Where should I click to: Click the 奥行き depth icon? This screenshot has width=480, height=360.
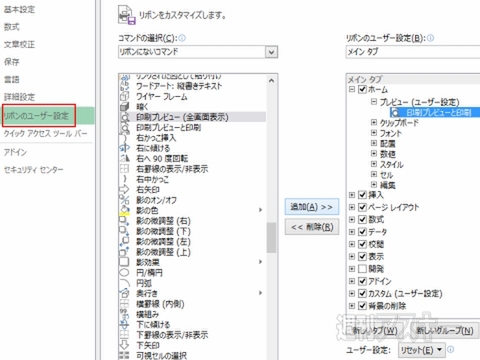click(124, 293)
